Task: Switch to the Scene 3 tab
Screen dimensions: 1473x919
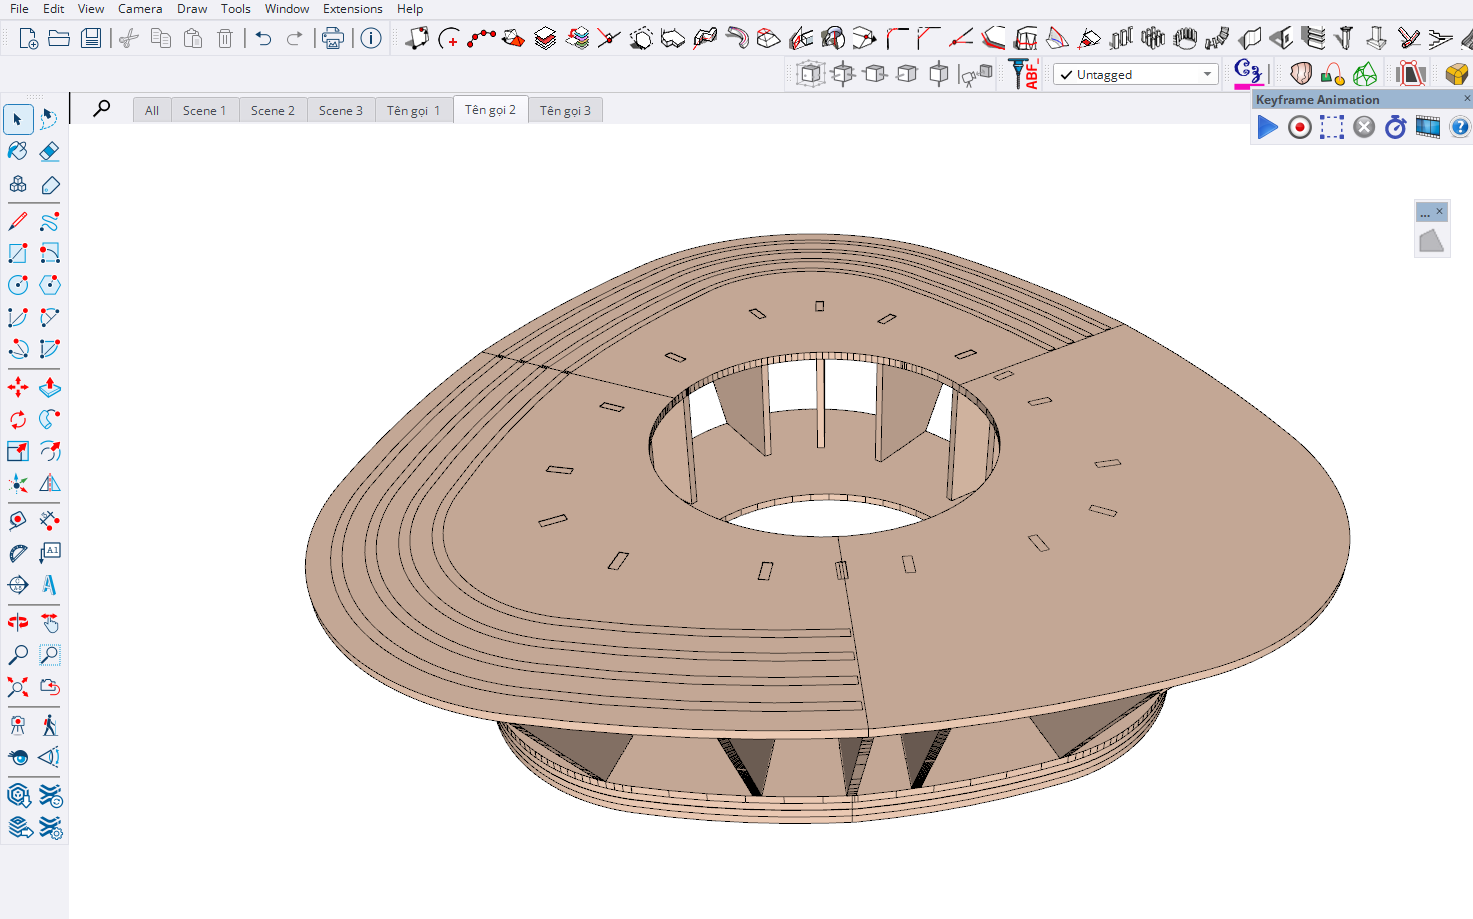Action: click(340, 110)
